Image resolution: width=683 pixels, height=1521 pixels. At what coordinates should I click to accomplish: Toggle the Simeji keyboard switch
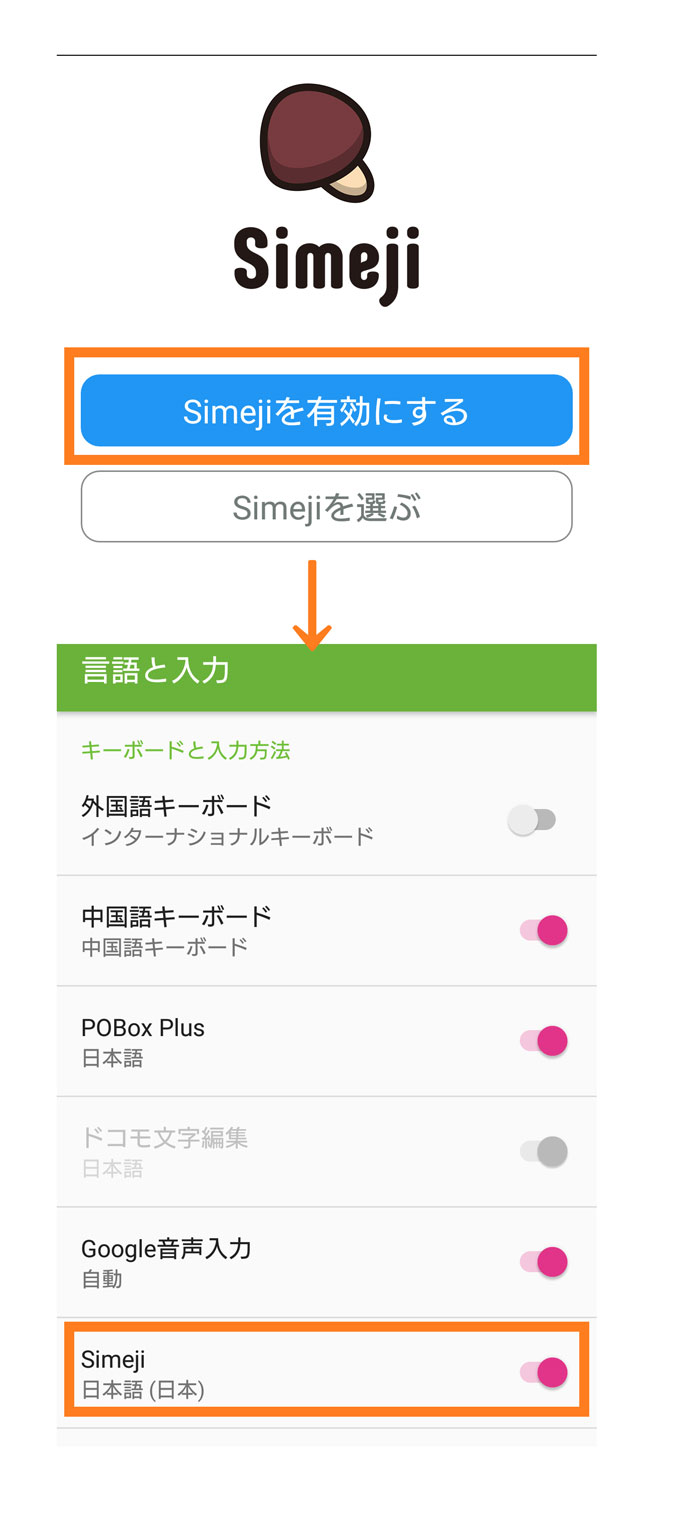click(544, 1372)
